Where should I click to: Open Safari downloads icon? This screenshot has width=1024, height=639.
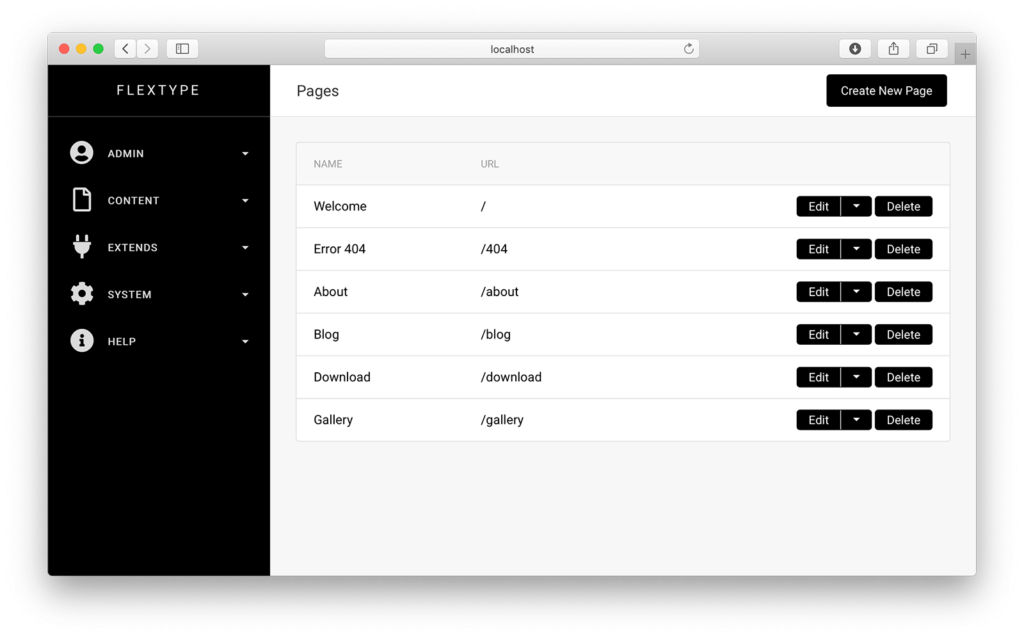(x=855, y=48)
